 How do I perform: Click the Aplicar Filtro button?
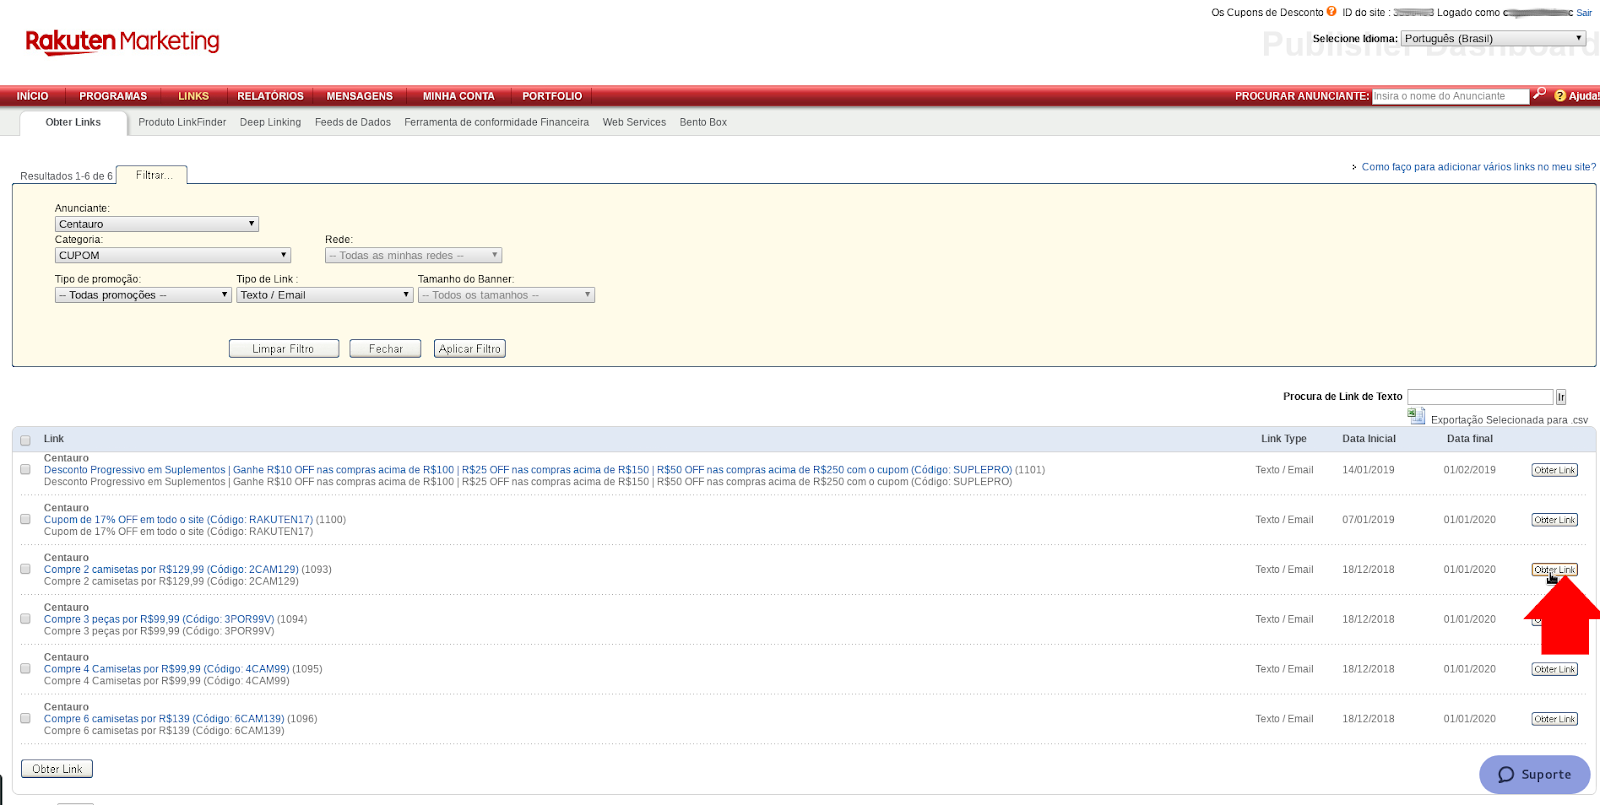pyautogui.click(x=470, y=349)
